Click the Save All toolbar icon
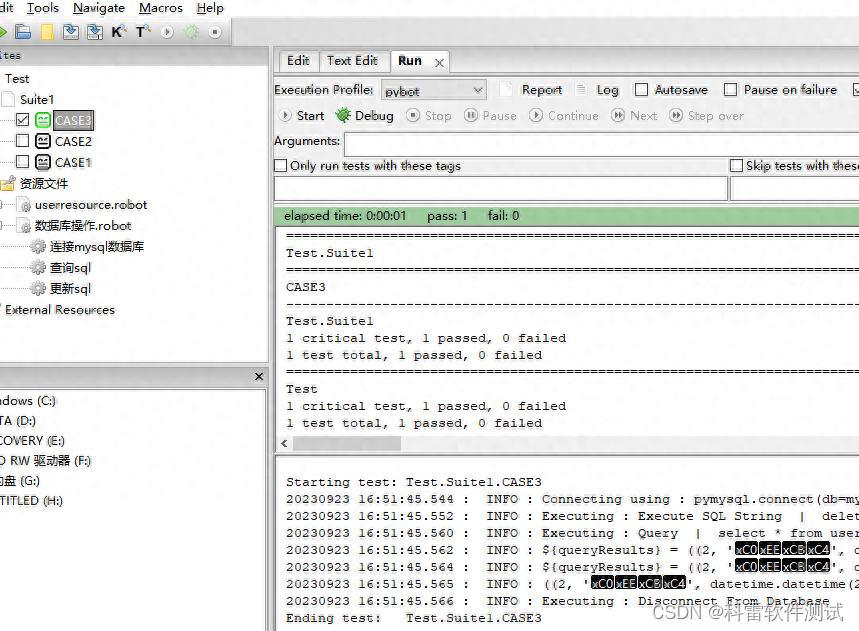 click(93, 31)
